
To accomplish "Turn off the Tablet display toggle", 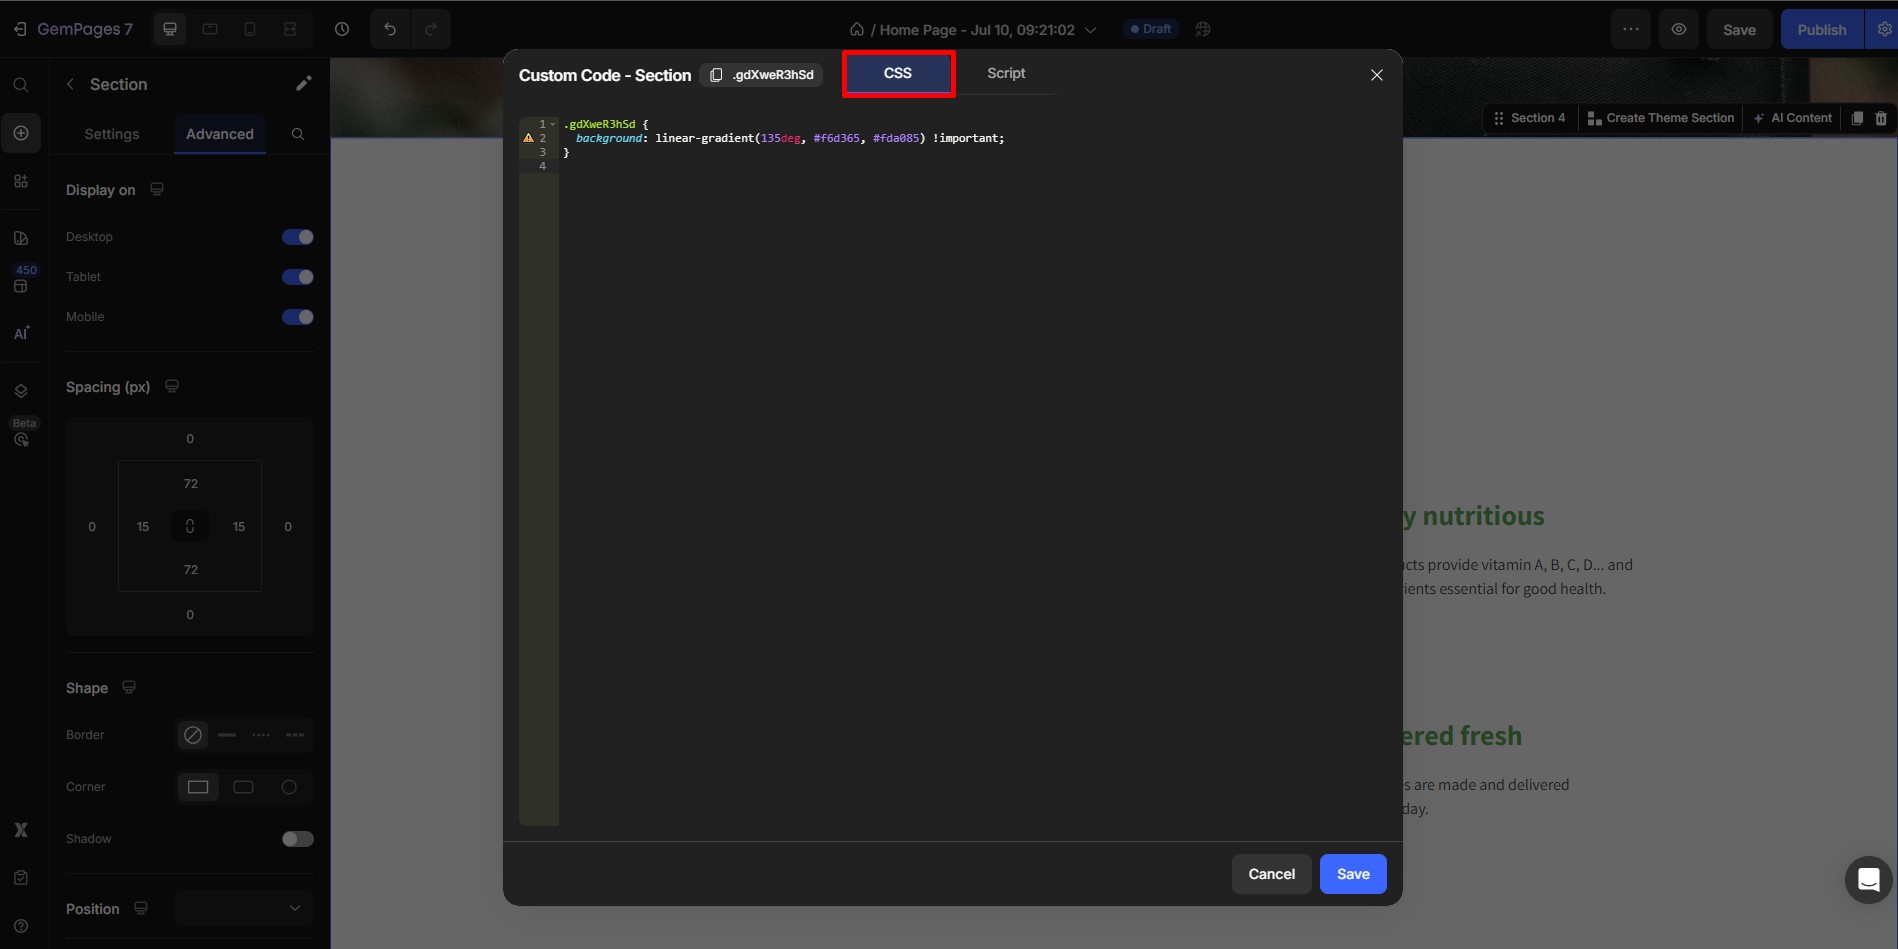I will point(297,276).
